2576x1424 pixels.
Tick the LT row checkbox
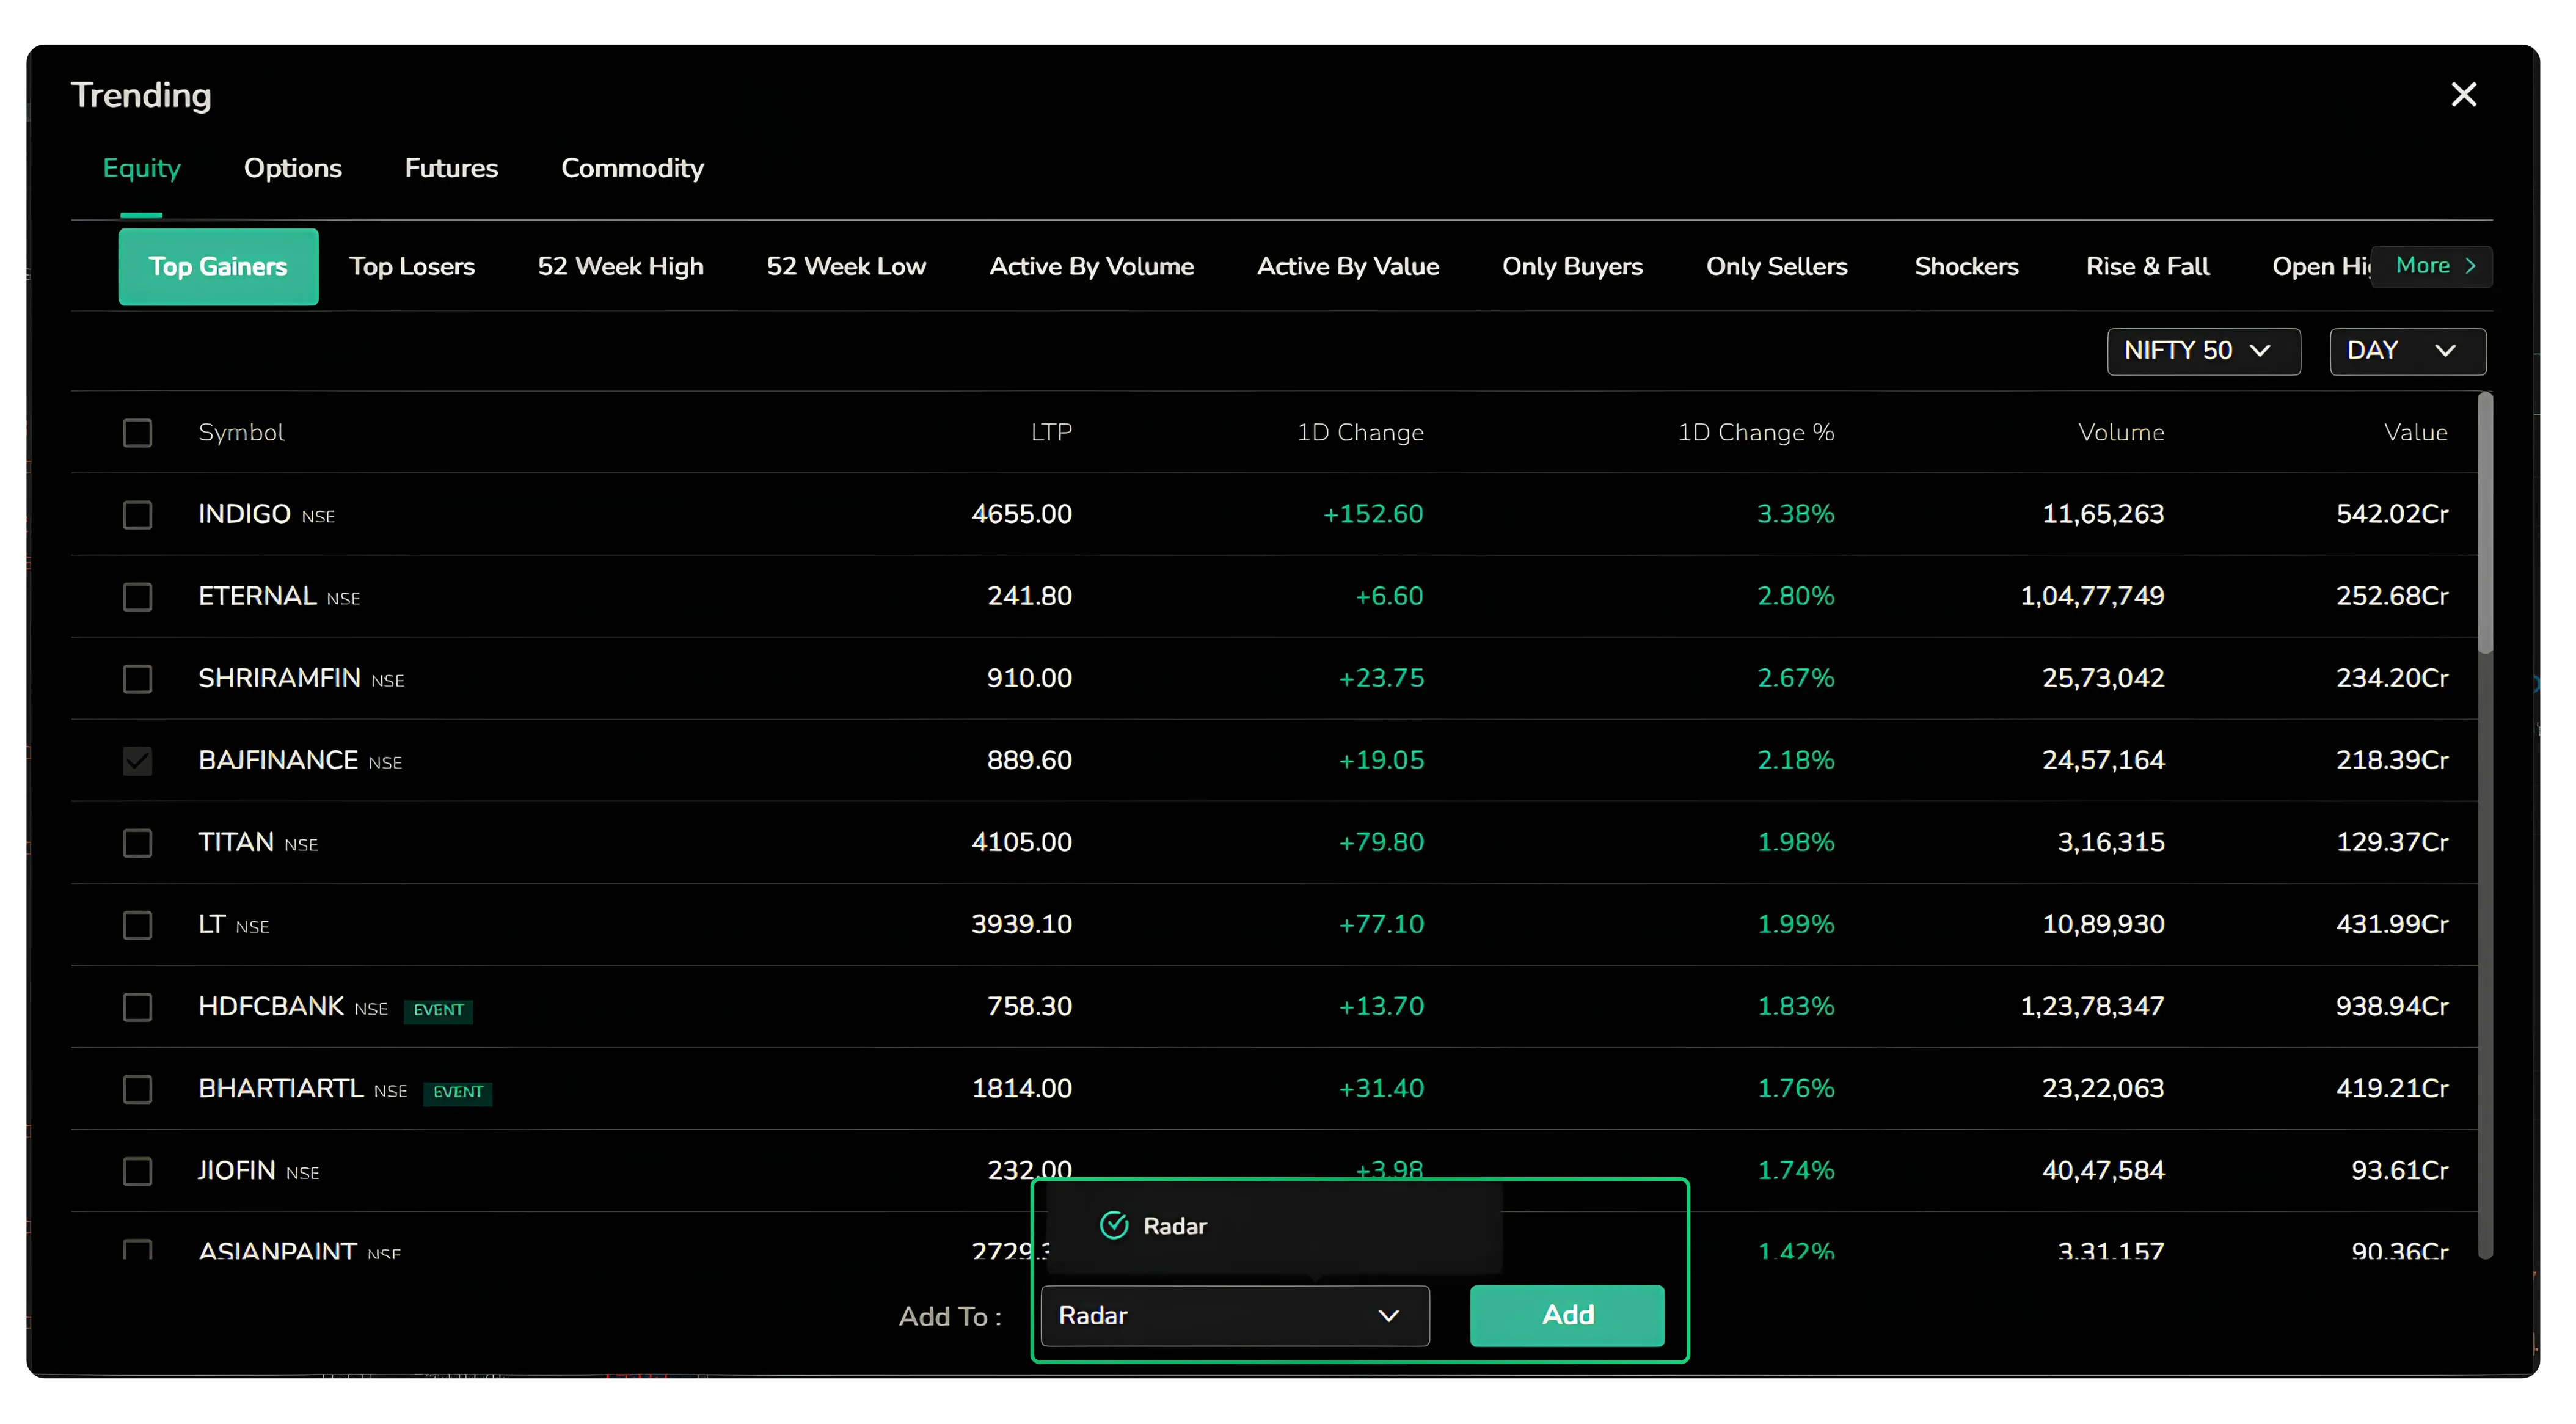(x=137, y=925)
